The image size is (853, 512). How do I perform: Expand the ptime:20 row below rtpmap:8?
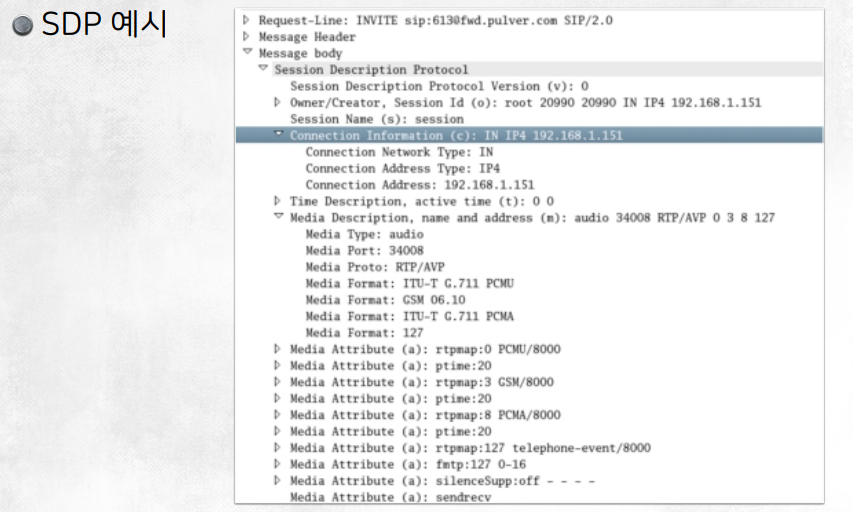coord(277,431)
